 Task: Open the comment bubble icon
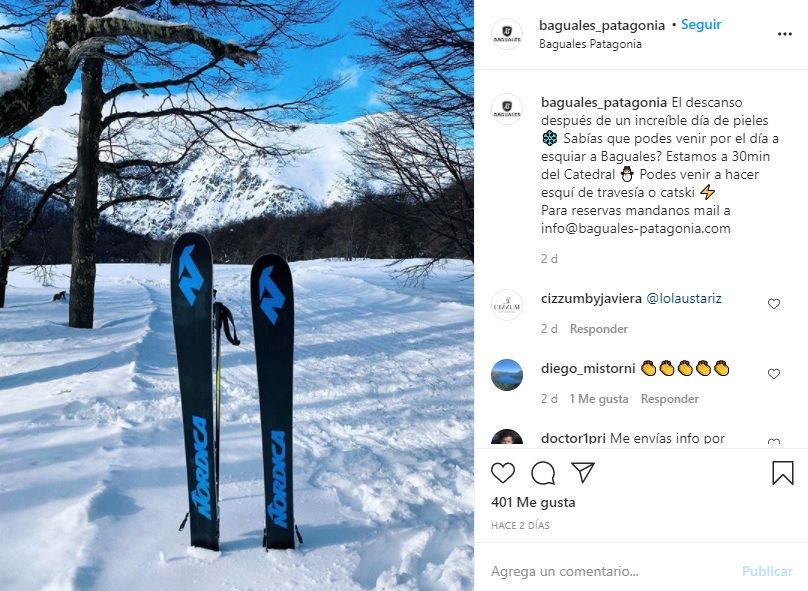[543, 473]
